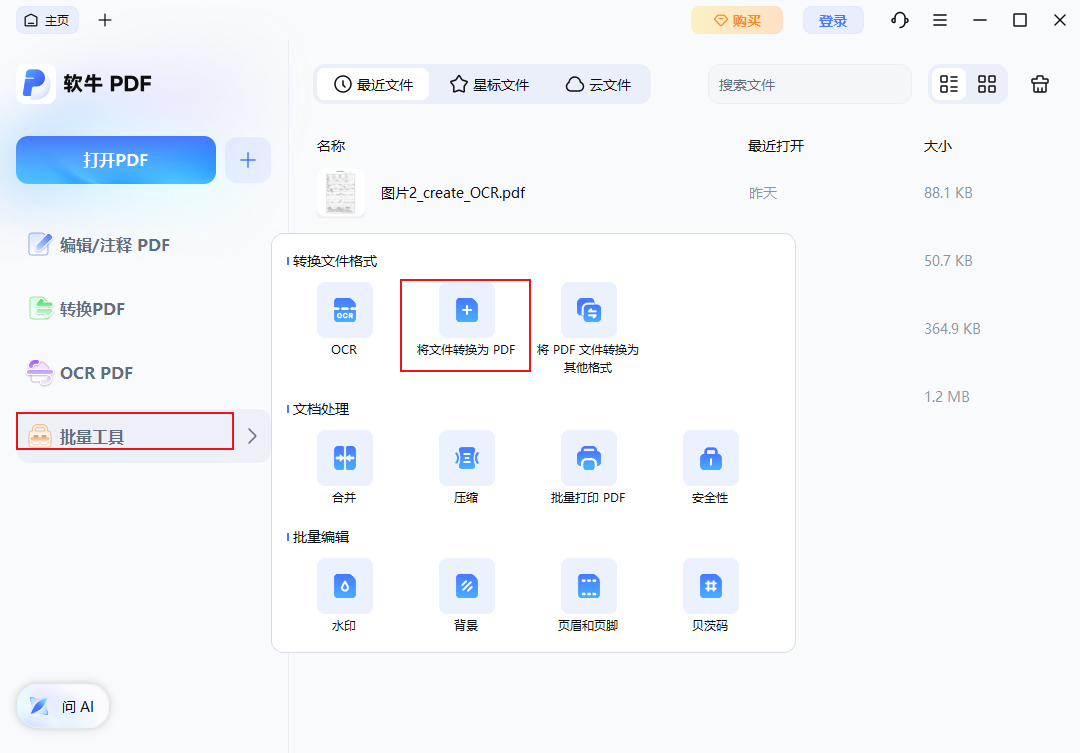Screen dimensions: 1080x753
Task: Open OCR PDF in sidebar
Action: click(80, 373)
